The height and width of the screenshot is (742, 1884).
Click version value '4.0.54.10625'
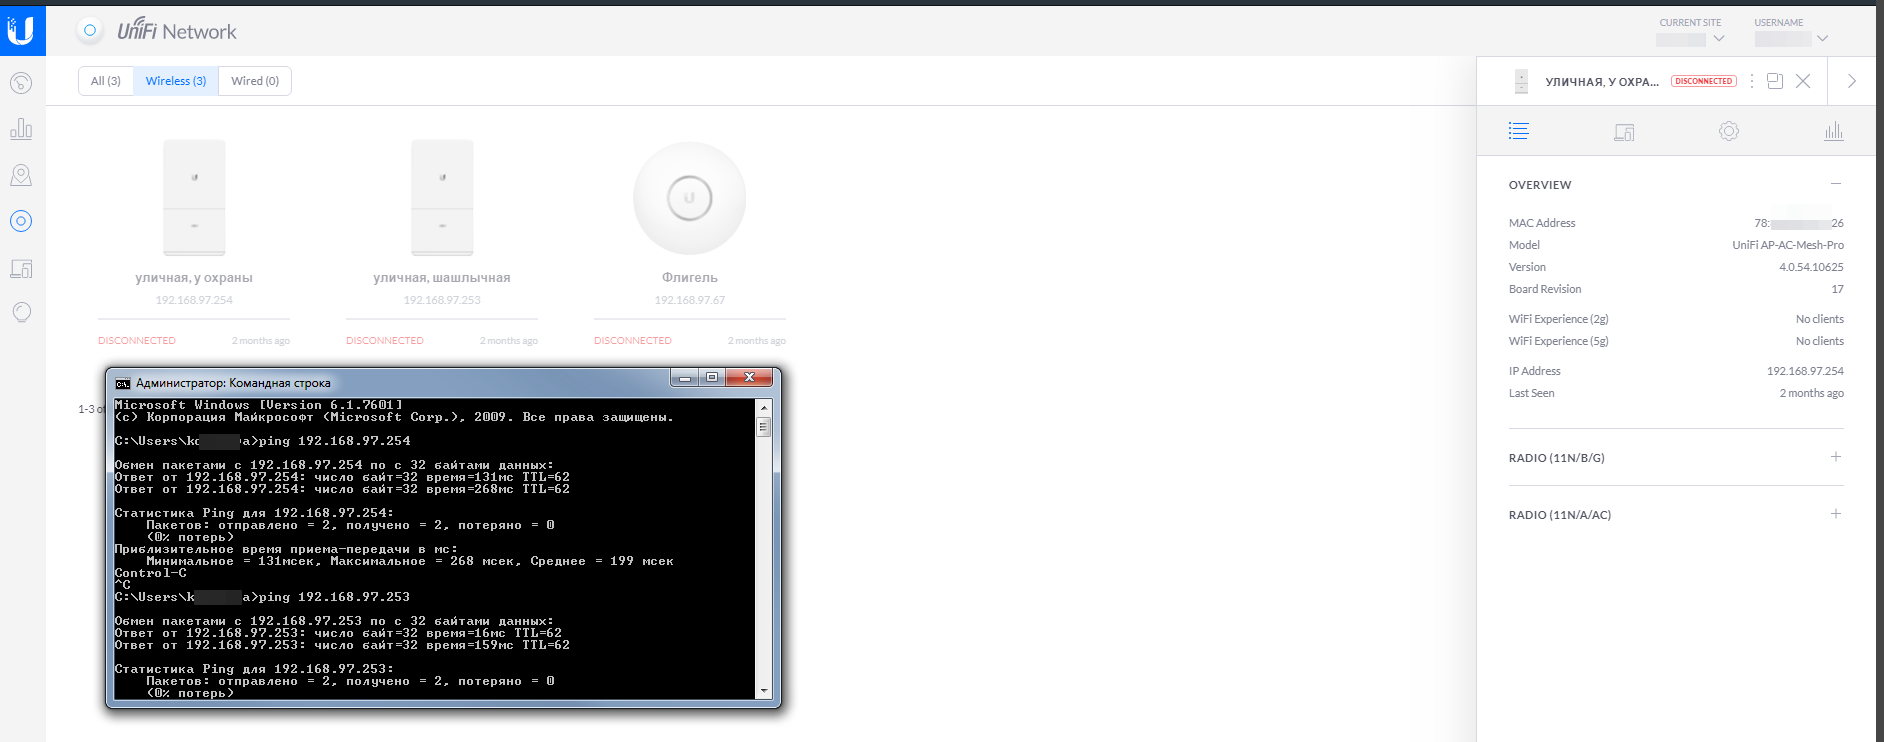pyautogui.click(x=1811, y=267)
